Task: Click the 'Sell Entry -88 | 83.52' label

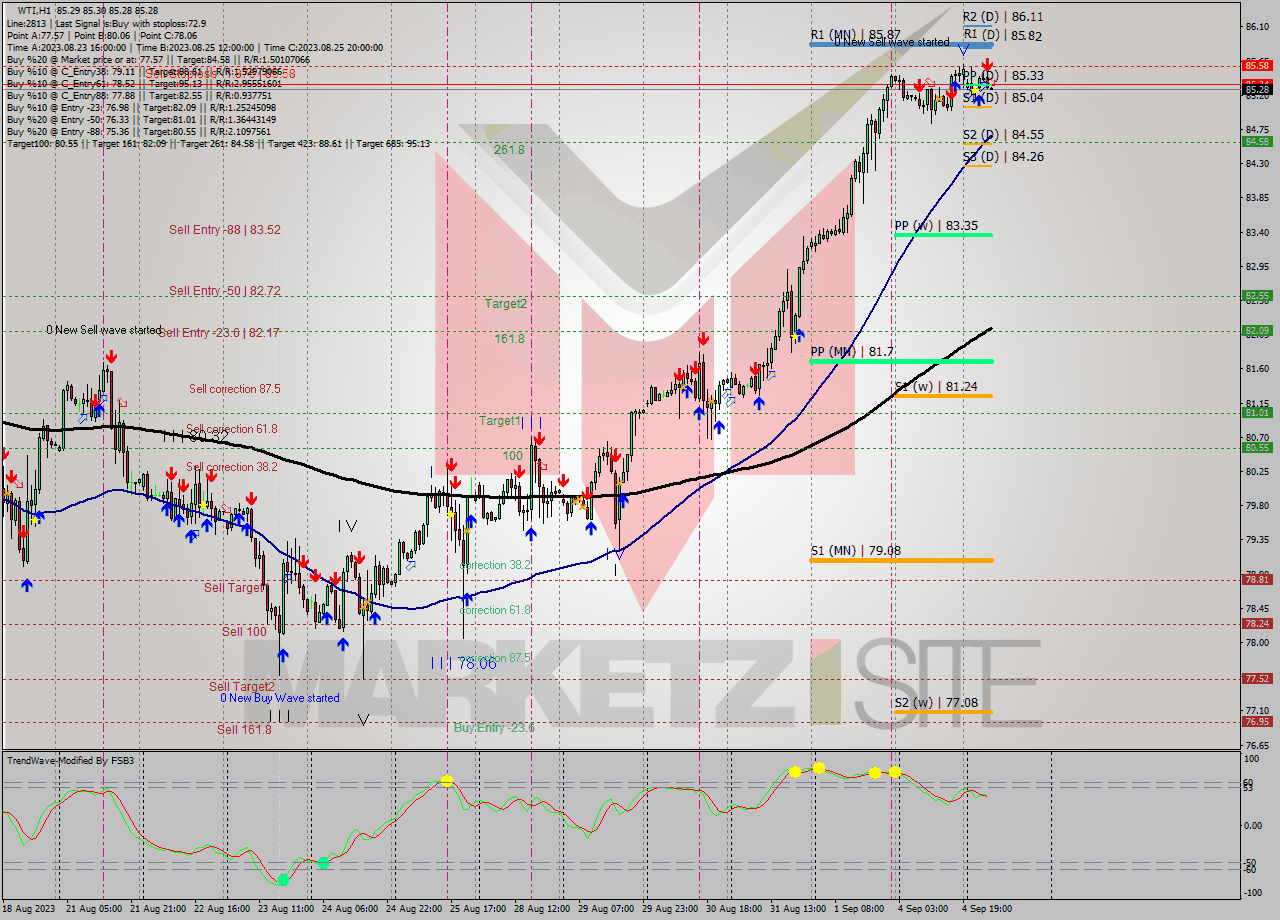Action: tap(225, 230)
